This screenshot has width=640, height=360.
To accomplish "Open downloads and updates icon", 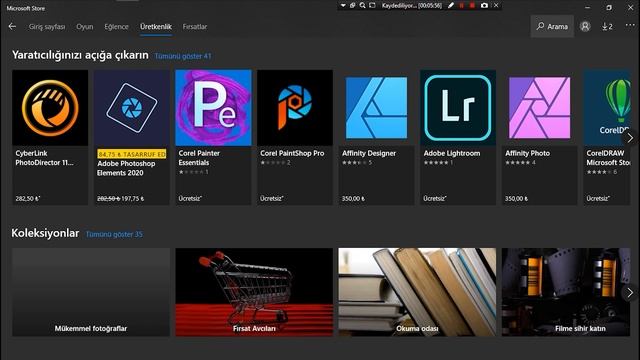I will point(607,27).
